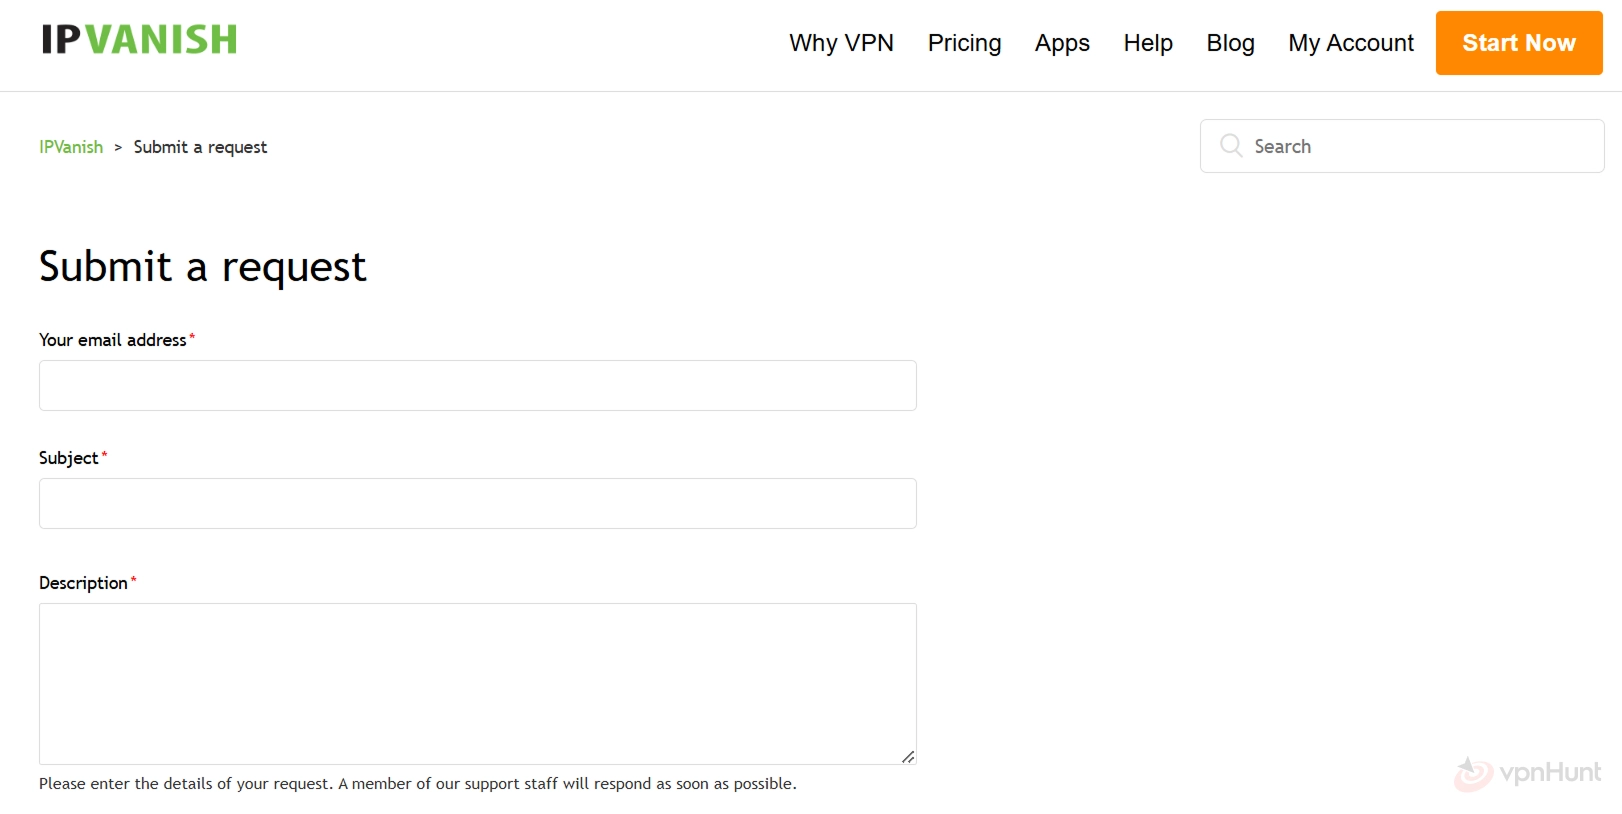This screenshot has height=814, width=1622.
Task: Click into the email address field
Action: [477, 386]
